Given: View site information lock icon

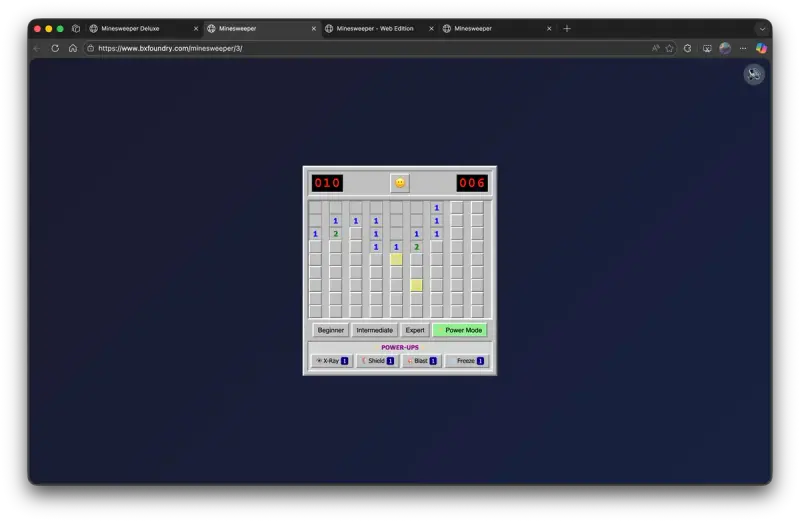Looking at the screenshot, I should click(x=90, y=48).
